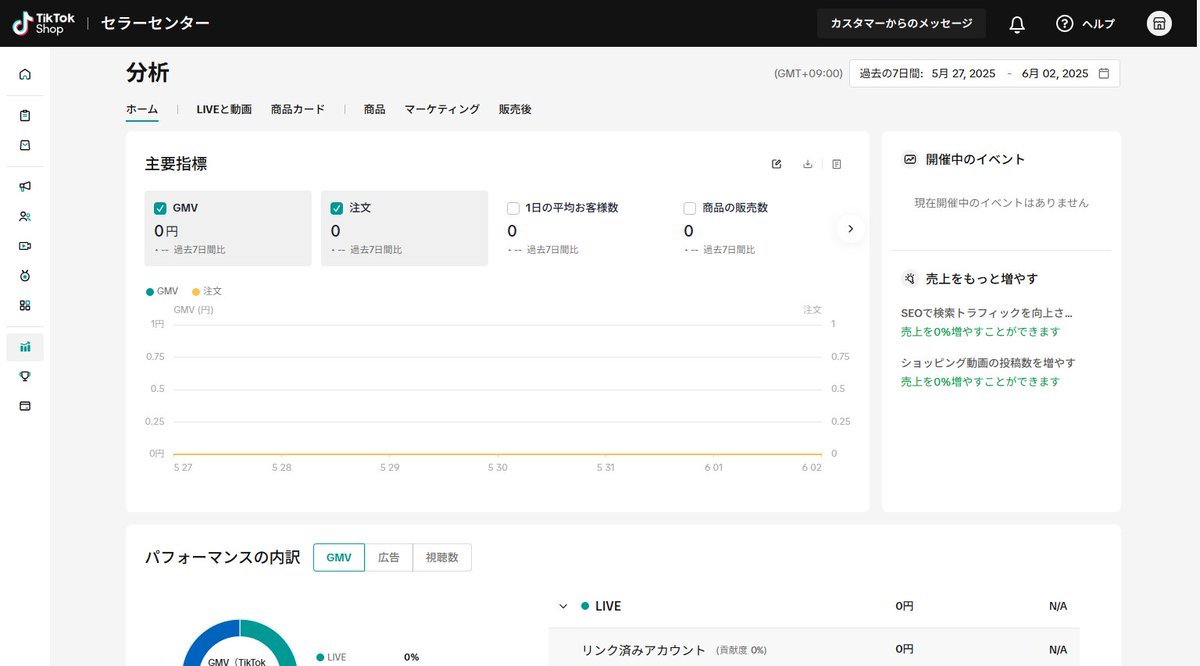Open the LIVE and video camera icon in sidebar
Image resolution: width=1200 pixels, height=666 pixels.
[25, 245]
